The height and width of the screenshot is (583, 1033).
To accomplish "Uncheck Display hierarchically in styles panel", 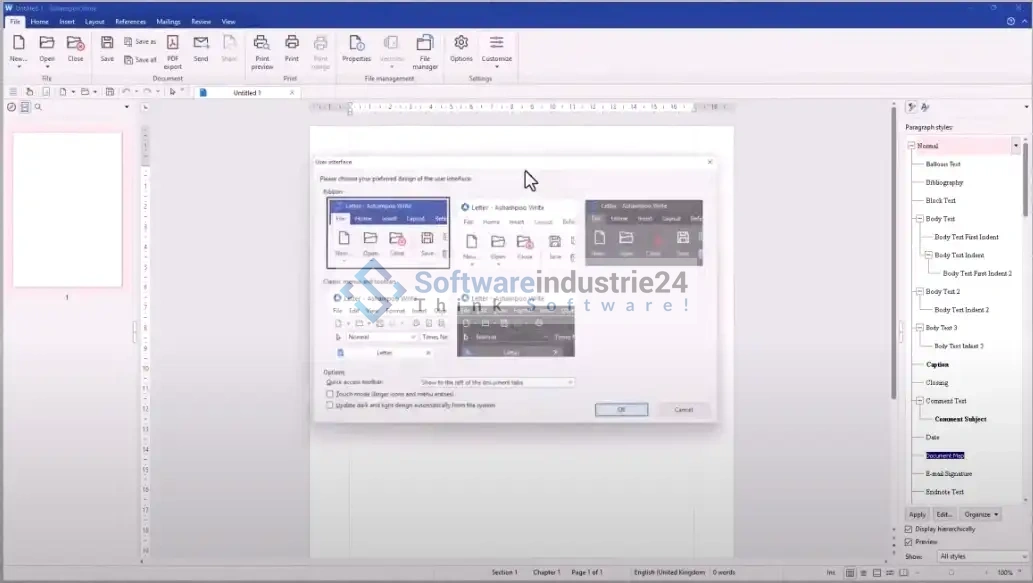I will [x=908, y=529].
